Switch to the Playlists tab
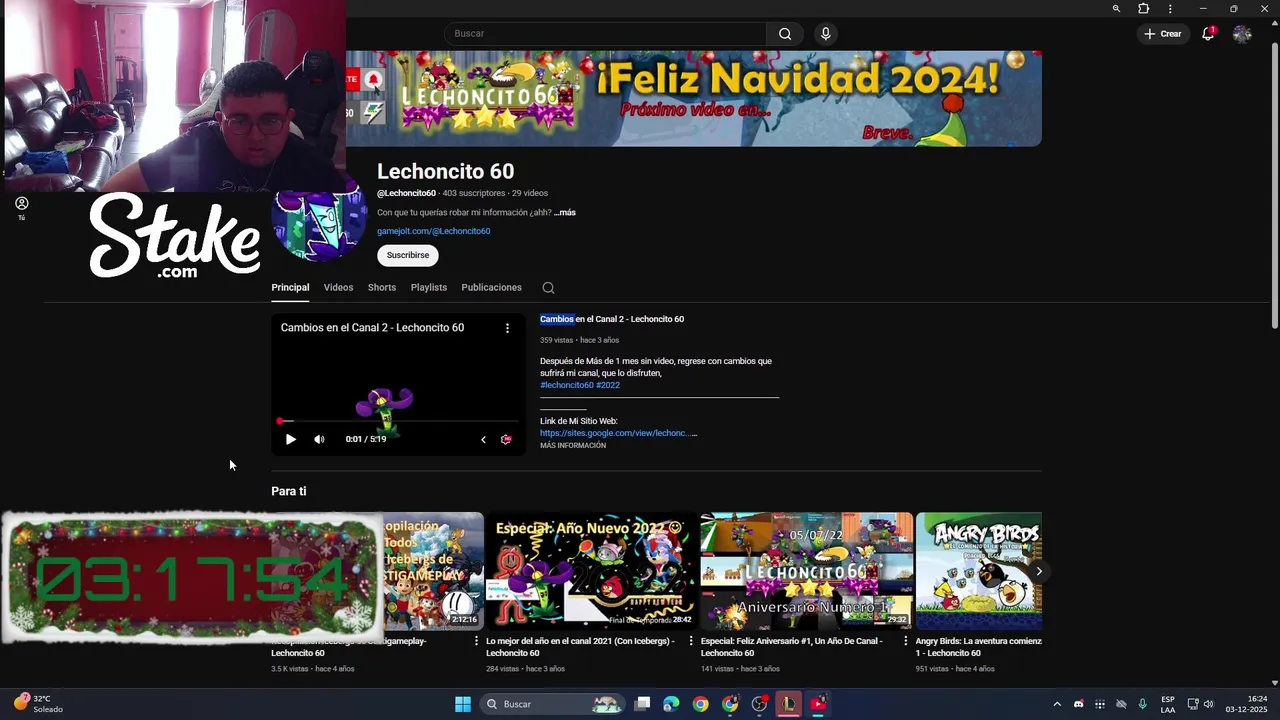The image size is (1280, 720). click(x=429, y=287)
